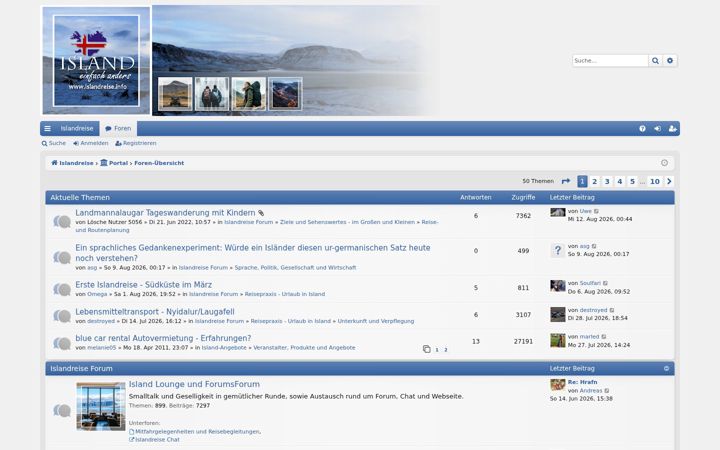Open blue car rental Autovermietung topic

[163, 338]
